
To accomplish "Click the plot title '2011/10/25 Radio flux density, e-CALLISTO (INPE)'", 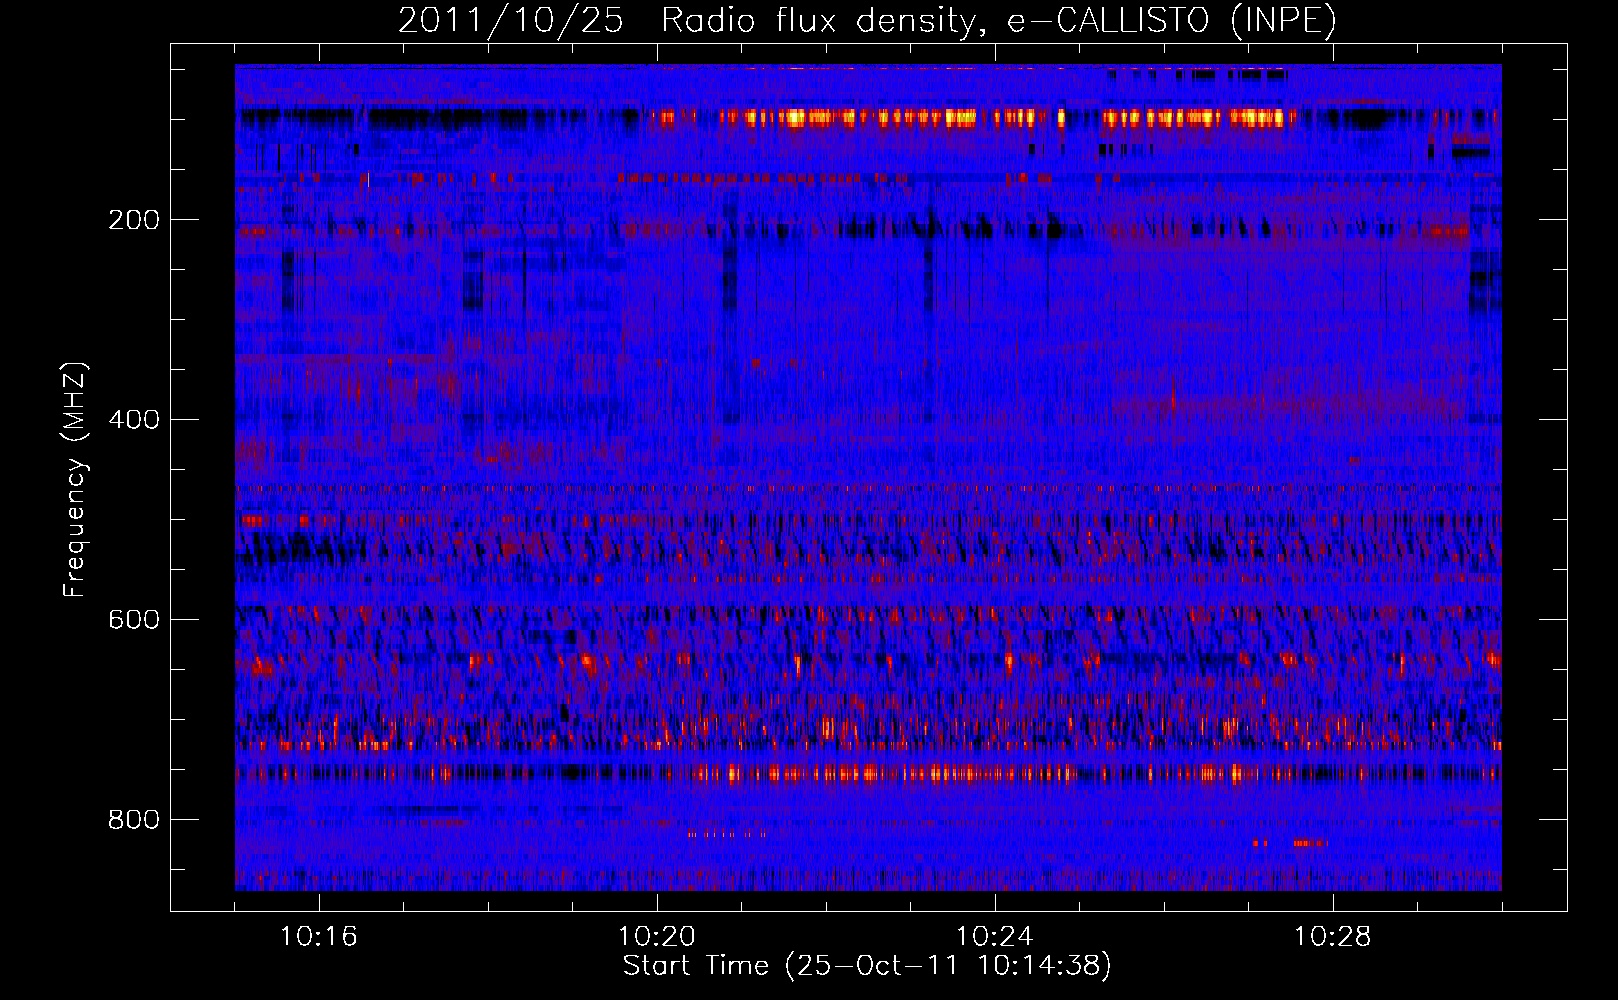I will (x=867, y=21).
